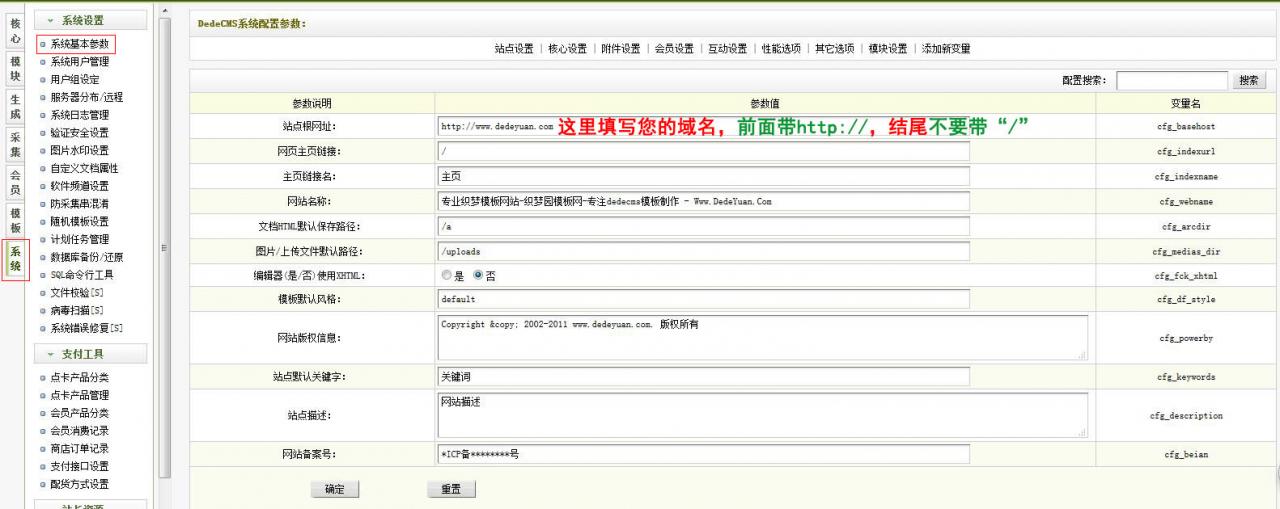The image size is (1280, 509).
Task: Switch to the 核心设置 tab
Action: tap(568, 49)
